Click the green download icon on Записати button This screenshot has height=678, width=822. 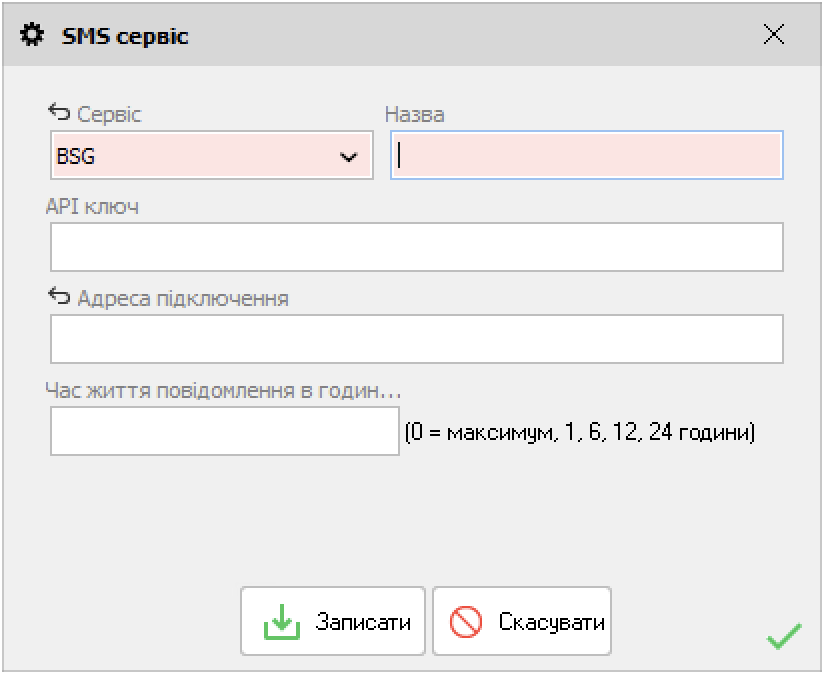pos(278,621)
